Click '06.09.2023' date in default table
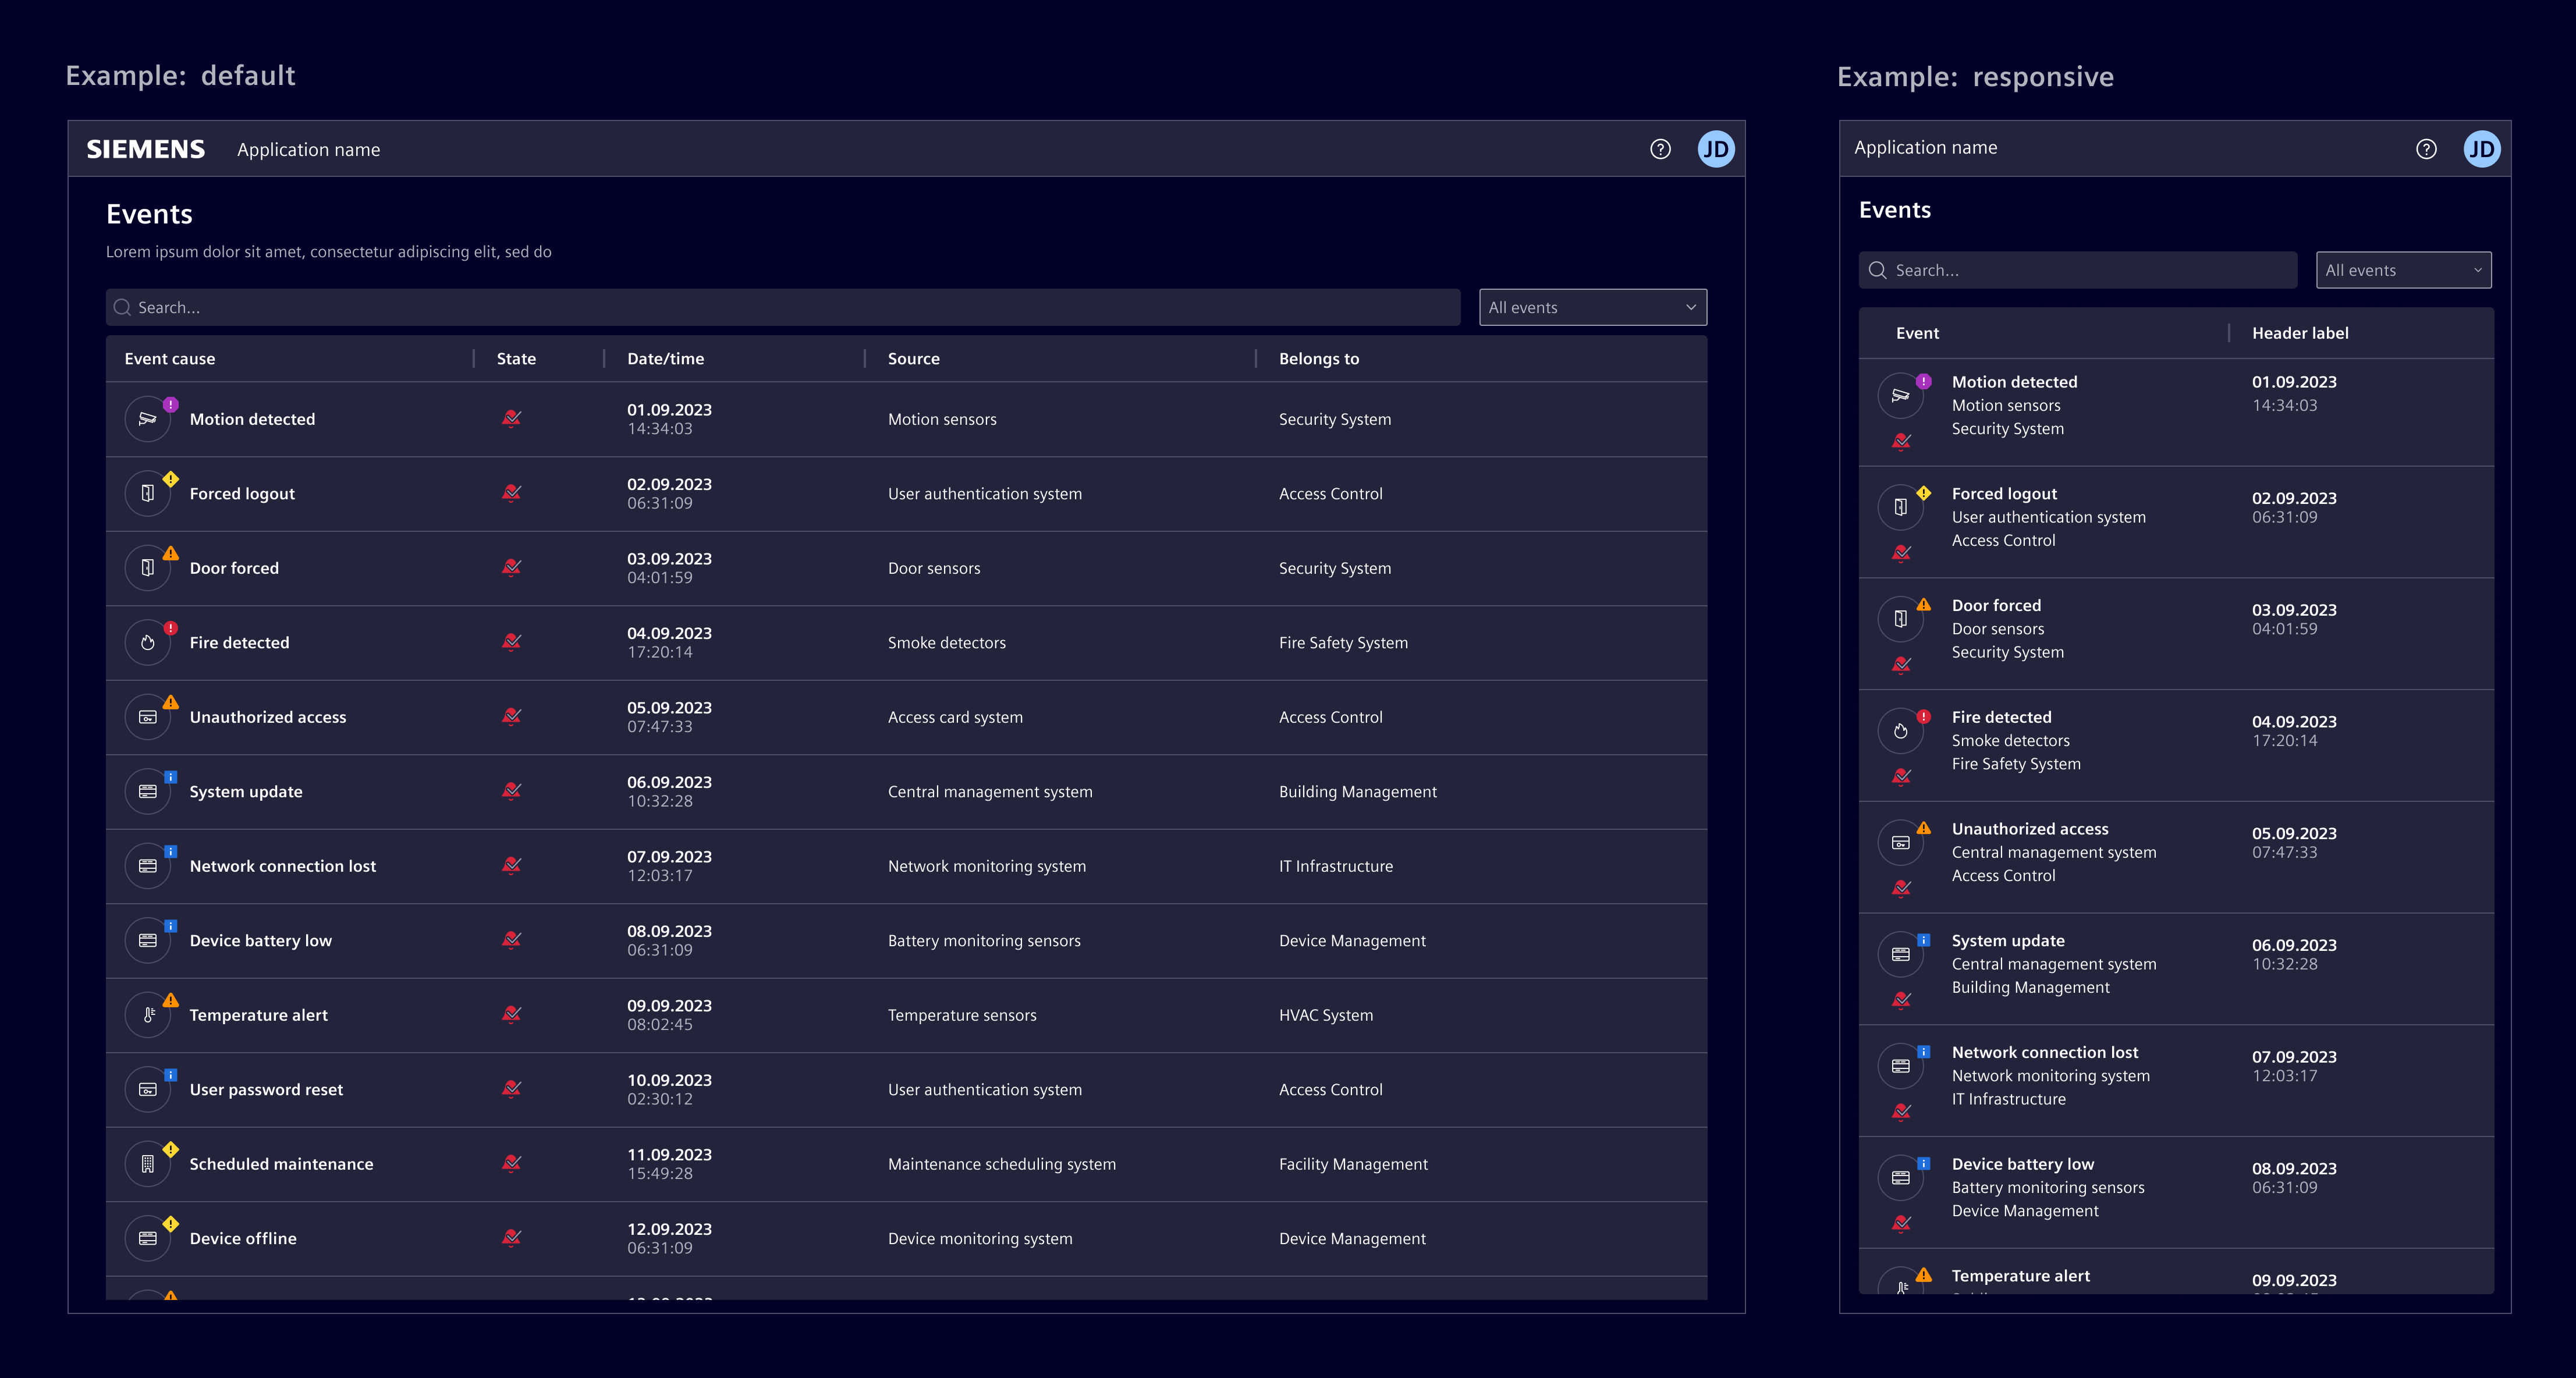Screen dimensions: 2576x1378 [x=669, y=782]
